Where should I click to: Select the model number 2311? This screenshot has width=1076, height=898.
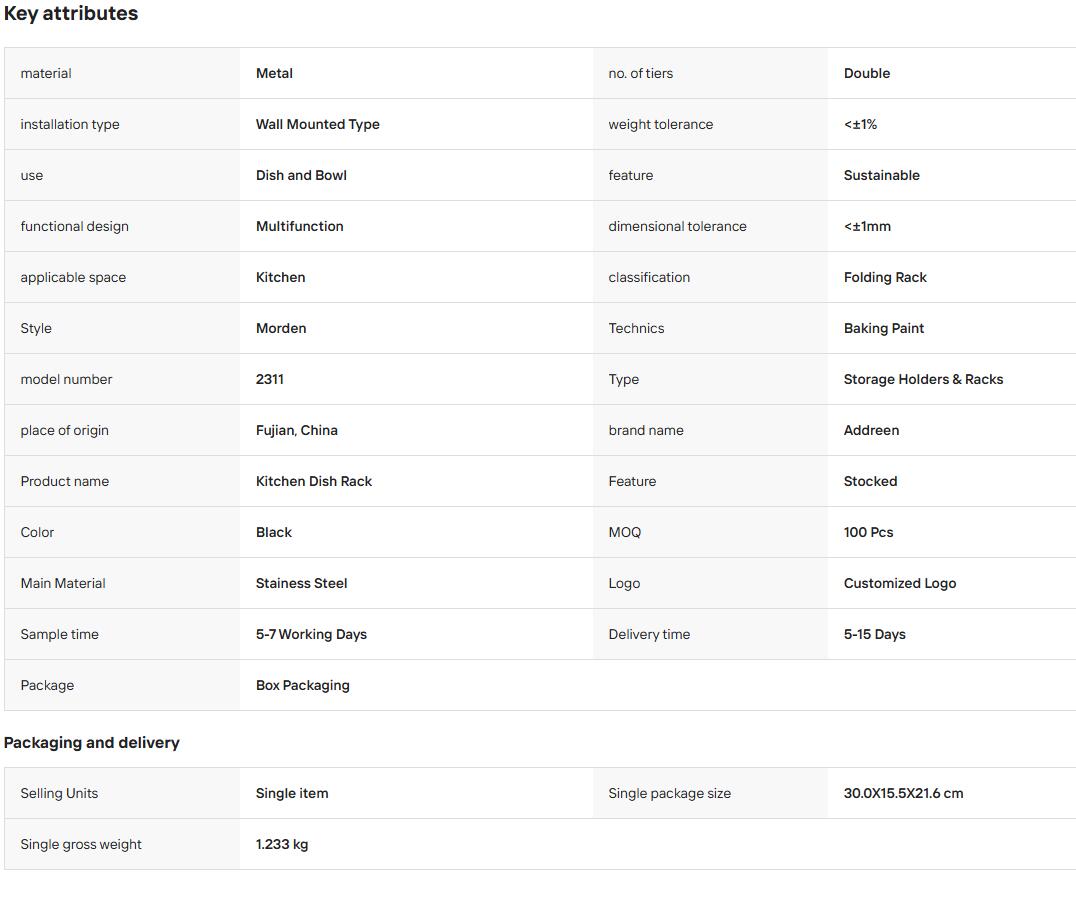pyautogui.click(x=269, y=379)
